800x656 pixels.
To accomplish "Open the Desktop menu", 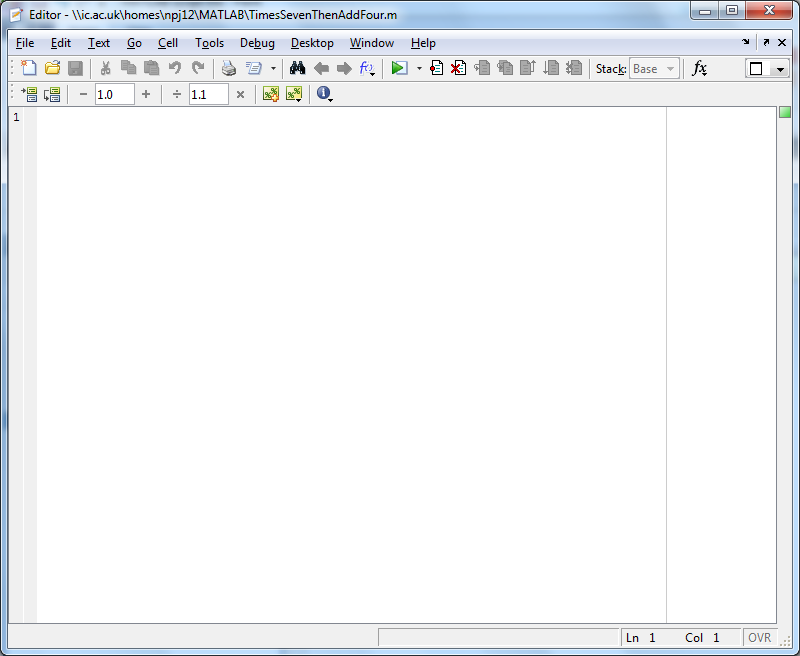I will pyautogui.click(x=312, y=43).
